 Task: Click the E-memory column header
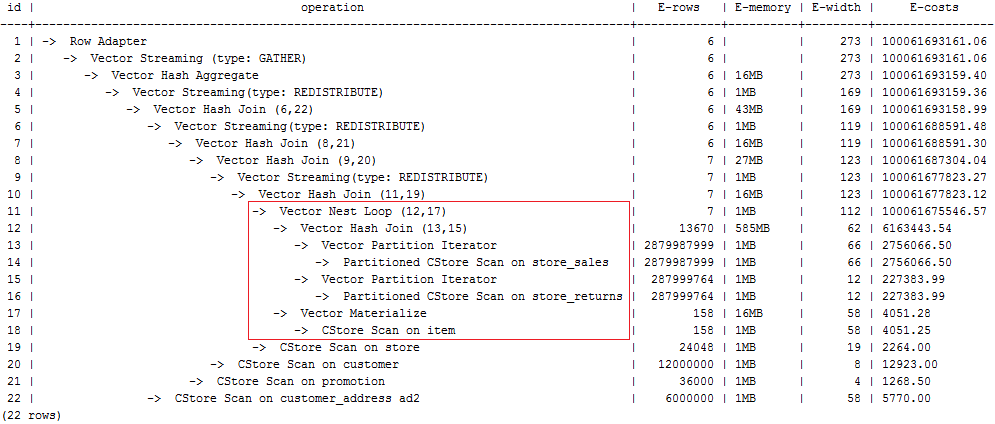click(763, 8)
